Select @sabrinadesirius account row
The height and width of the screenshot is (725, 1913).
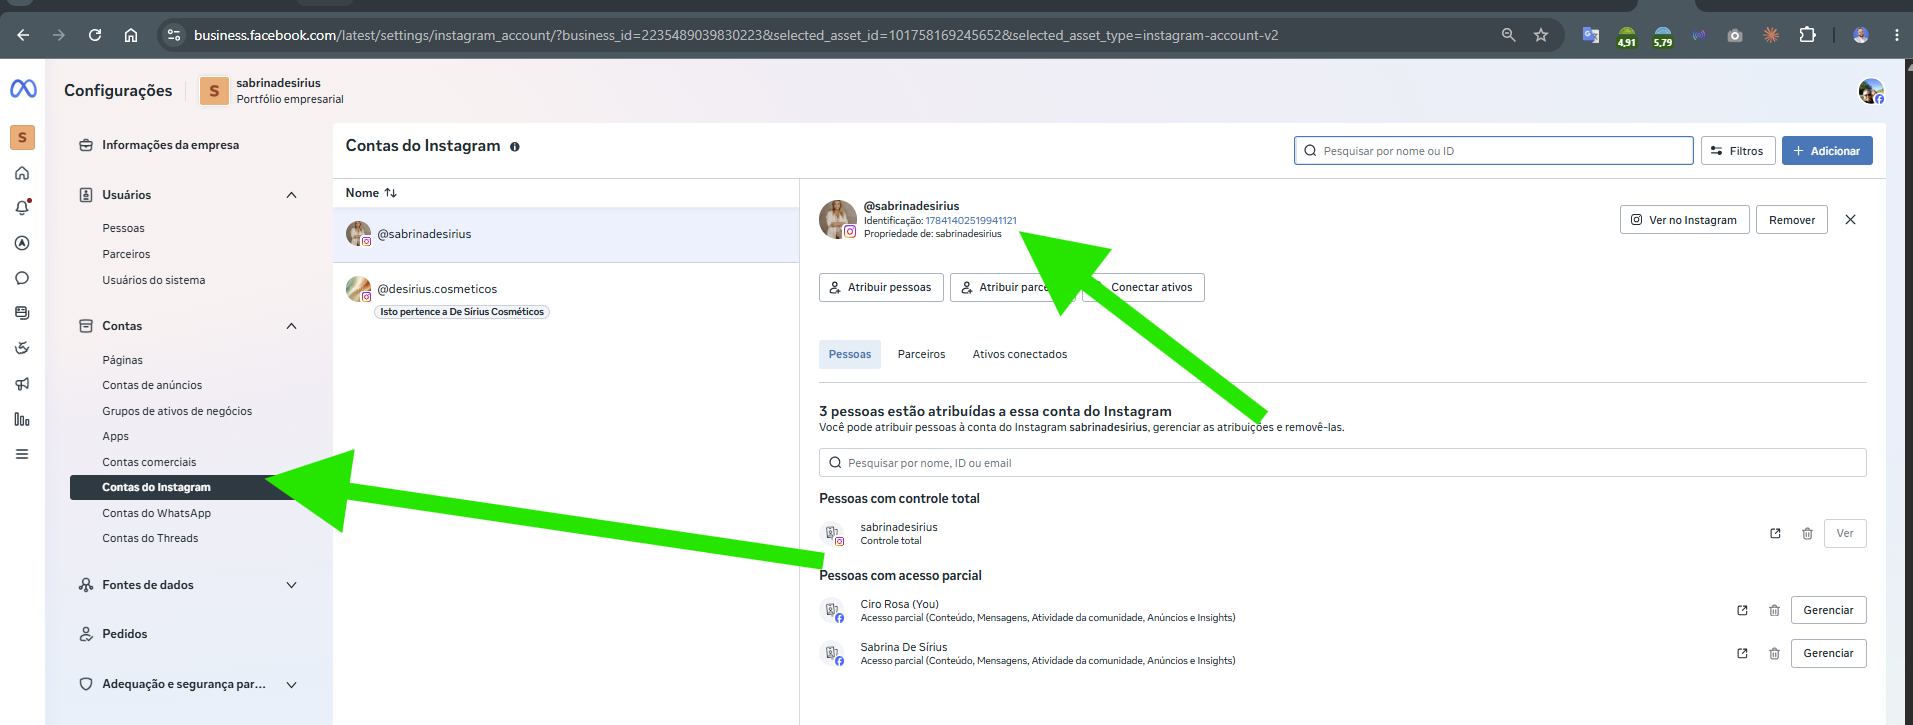pos(566,235)
